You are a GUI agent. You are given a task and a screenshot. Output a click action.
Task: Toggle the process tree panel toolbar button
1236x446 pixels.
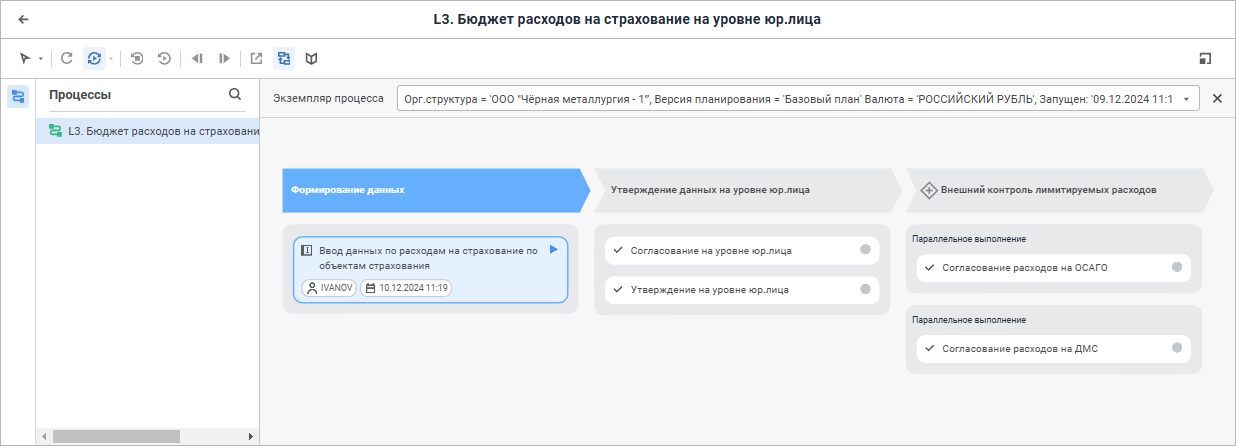[284, 59]
